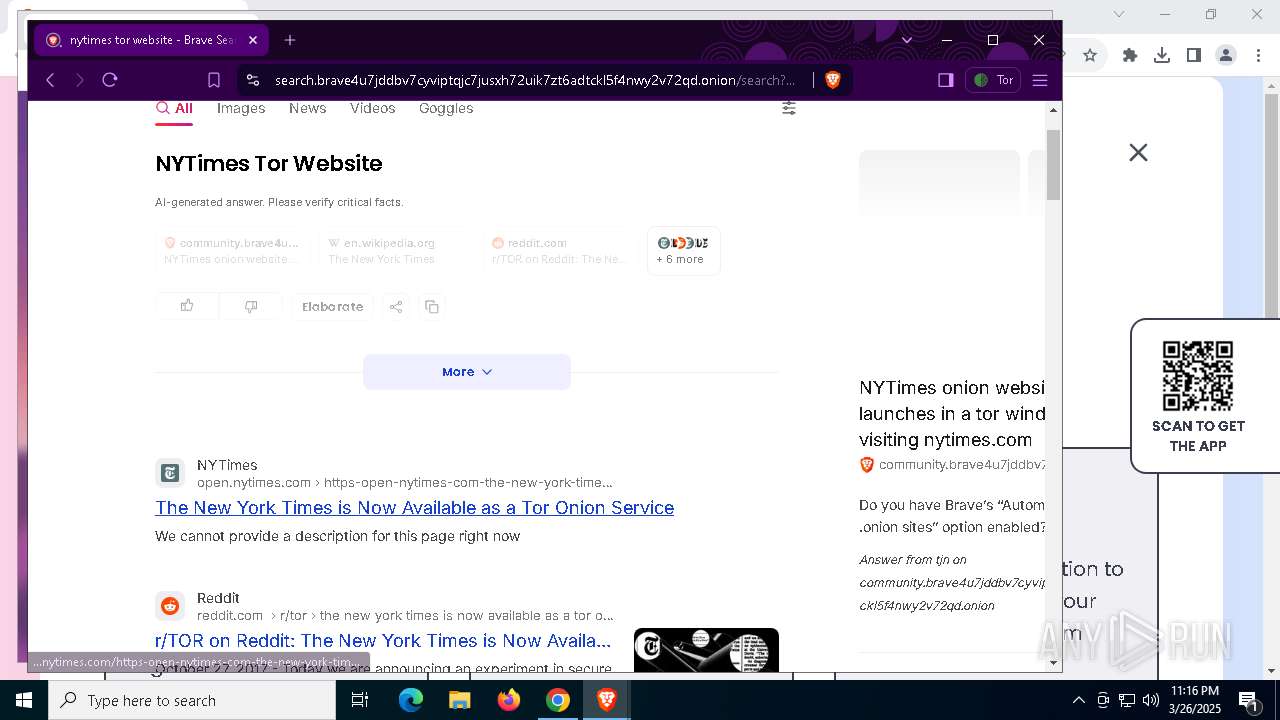
Task: Go forward in Brave browser
Action: [80, 80]
